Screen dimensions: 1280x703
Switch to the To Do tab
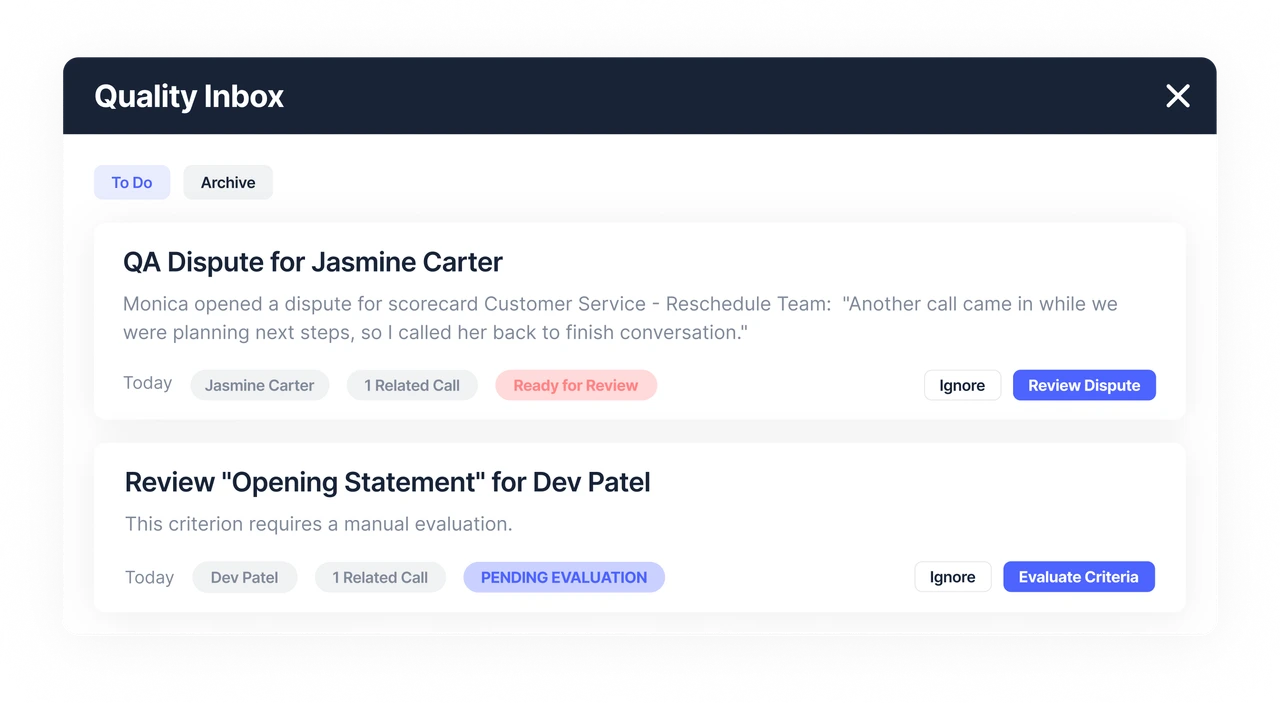[132, 182]
